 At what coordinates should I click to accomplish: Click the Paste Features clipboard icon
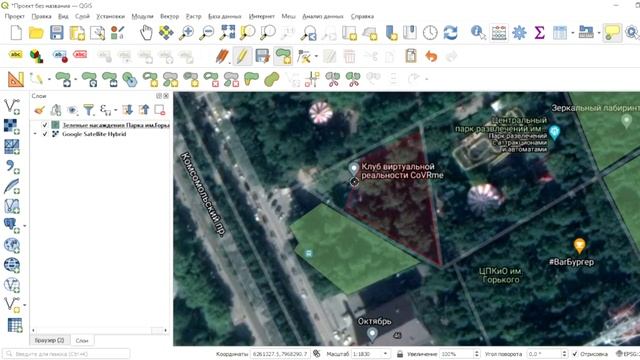click(x=411, y=56)
